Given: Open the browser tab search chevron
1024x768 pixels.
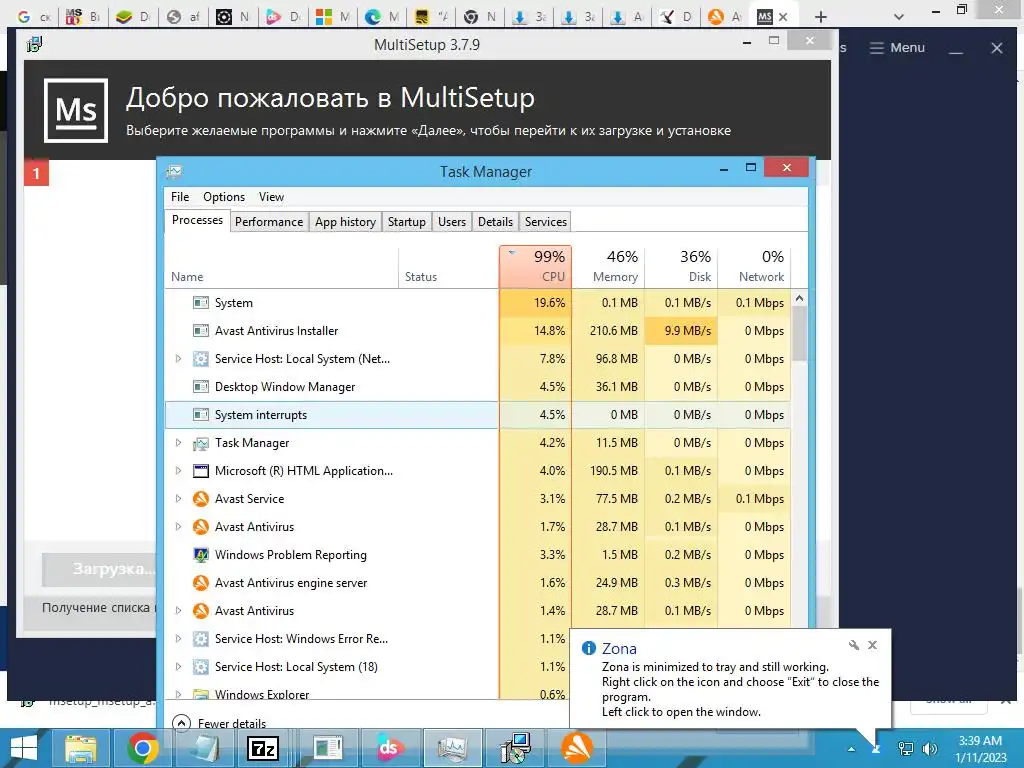Looking at the screenshot, I should tap(899, 17).
